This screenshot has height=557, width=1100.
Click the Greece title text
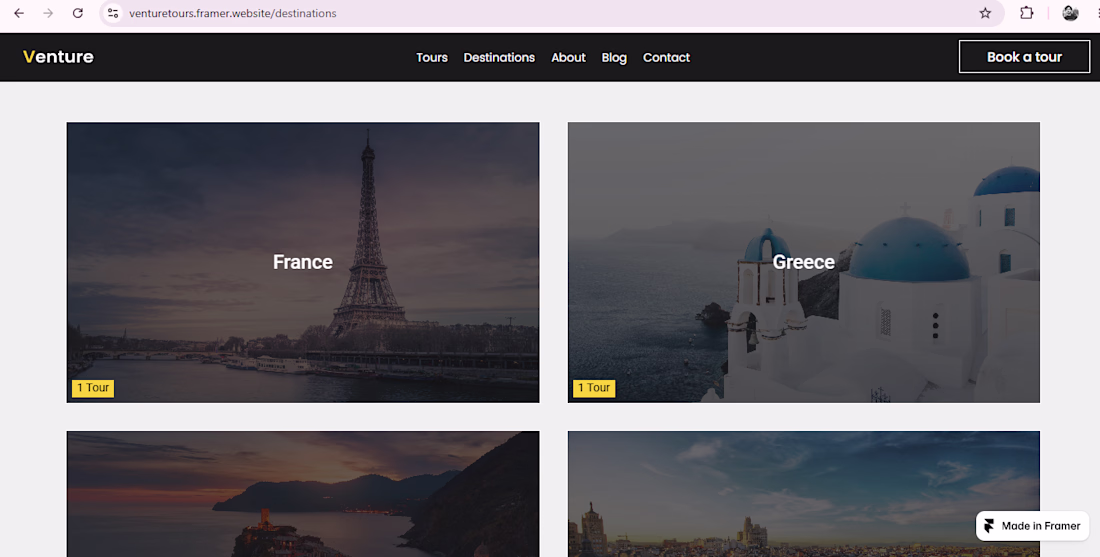(804, 262)
